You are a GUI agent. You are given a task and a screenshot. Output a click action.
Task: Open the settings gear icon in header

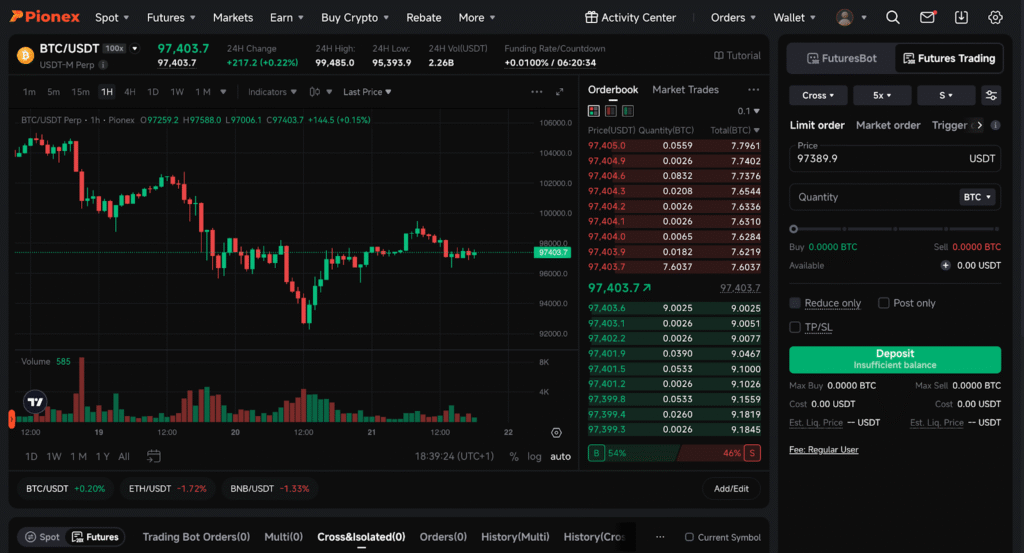(995, 18)
